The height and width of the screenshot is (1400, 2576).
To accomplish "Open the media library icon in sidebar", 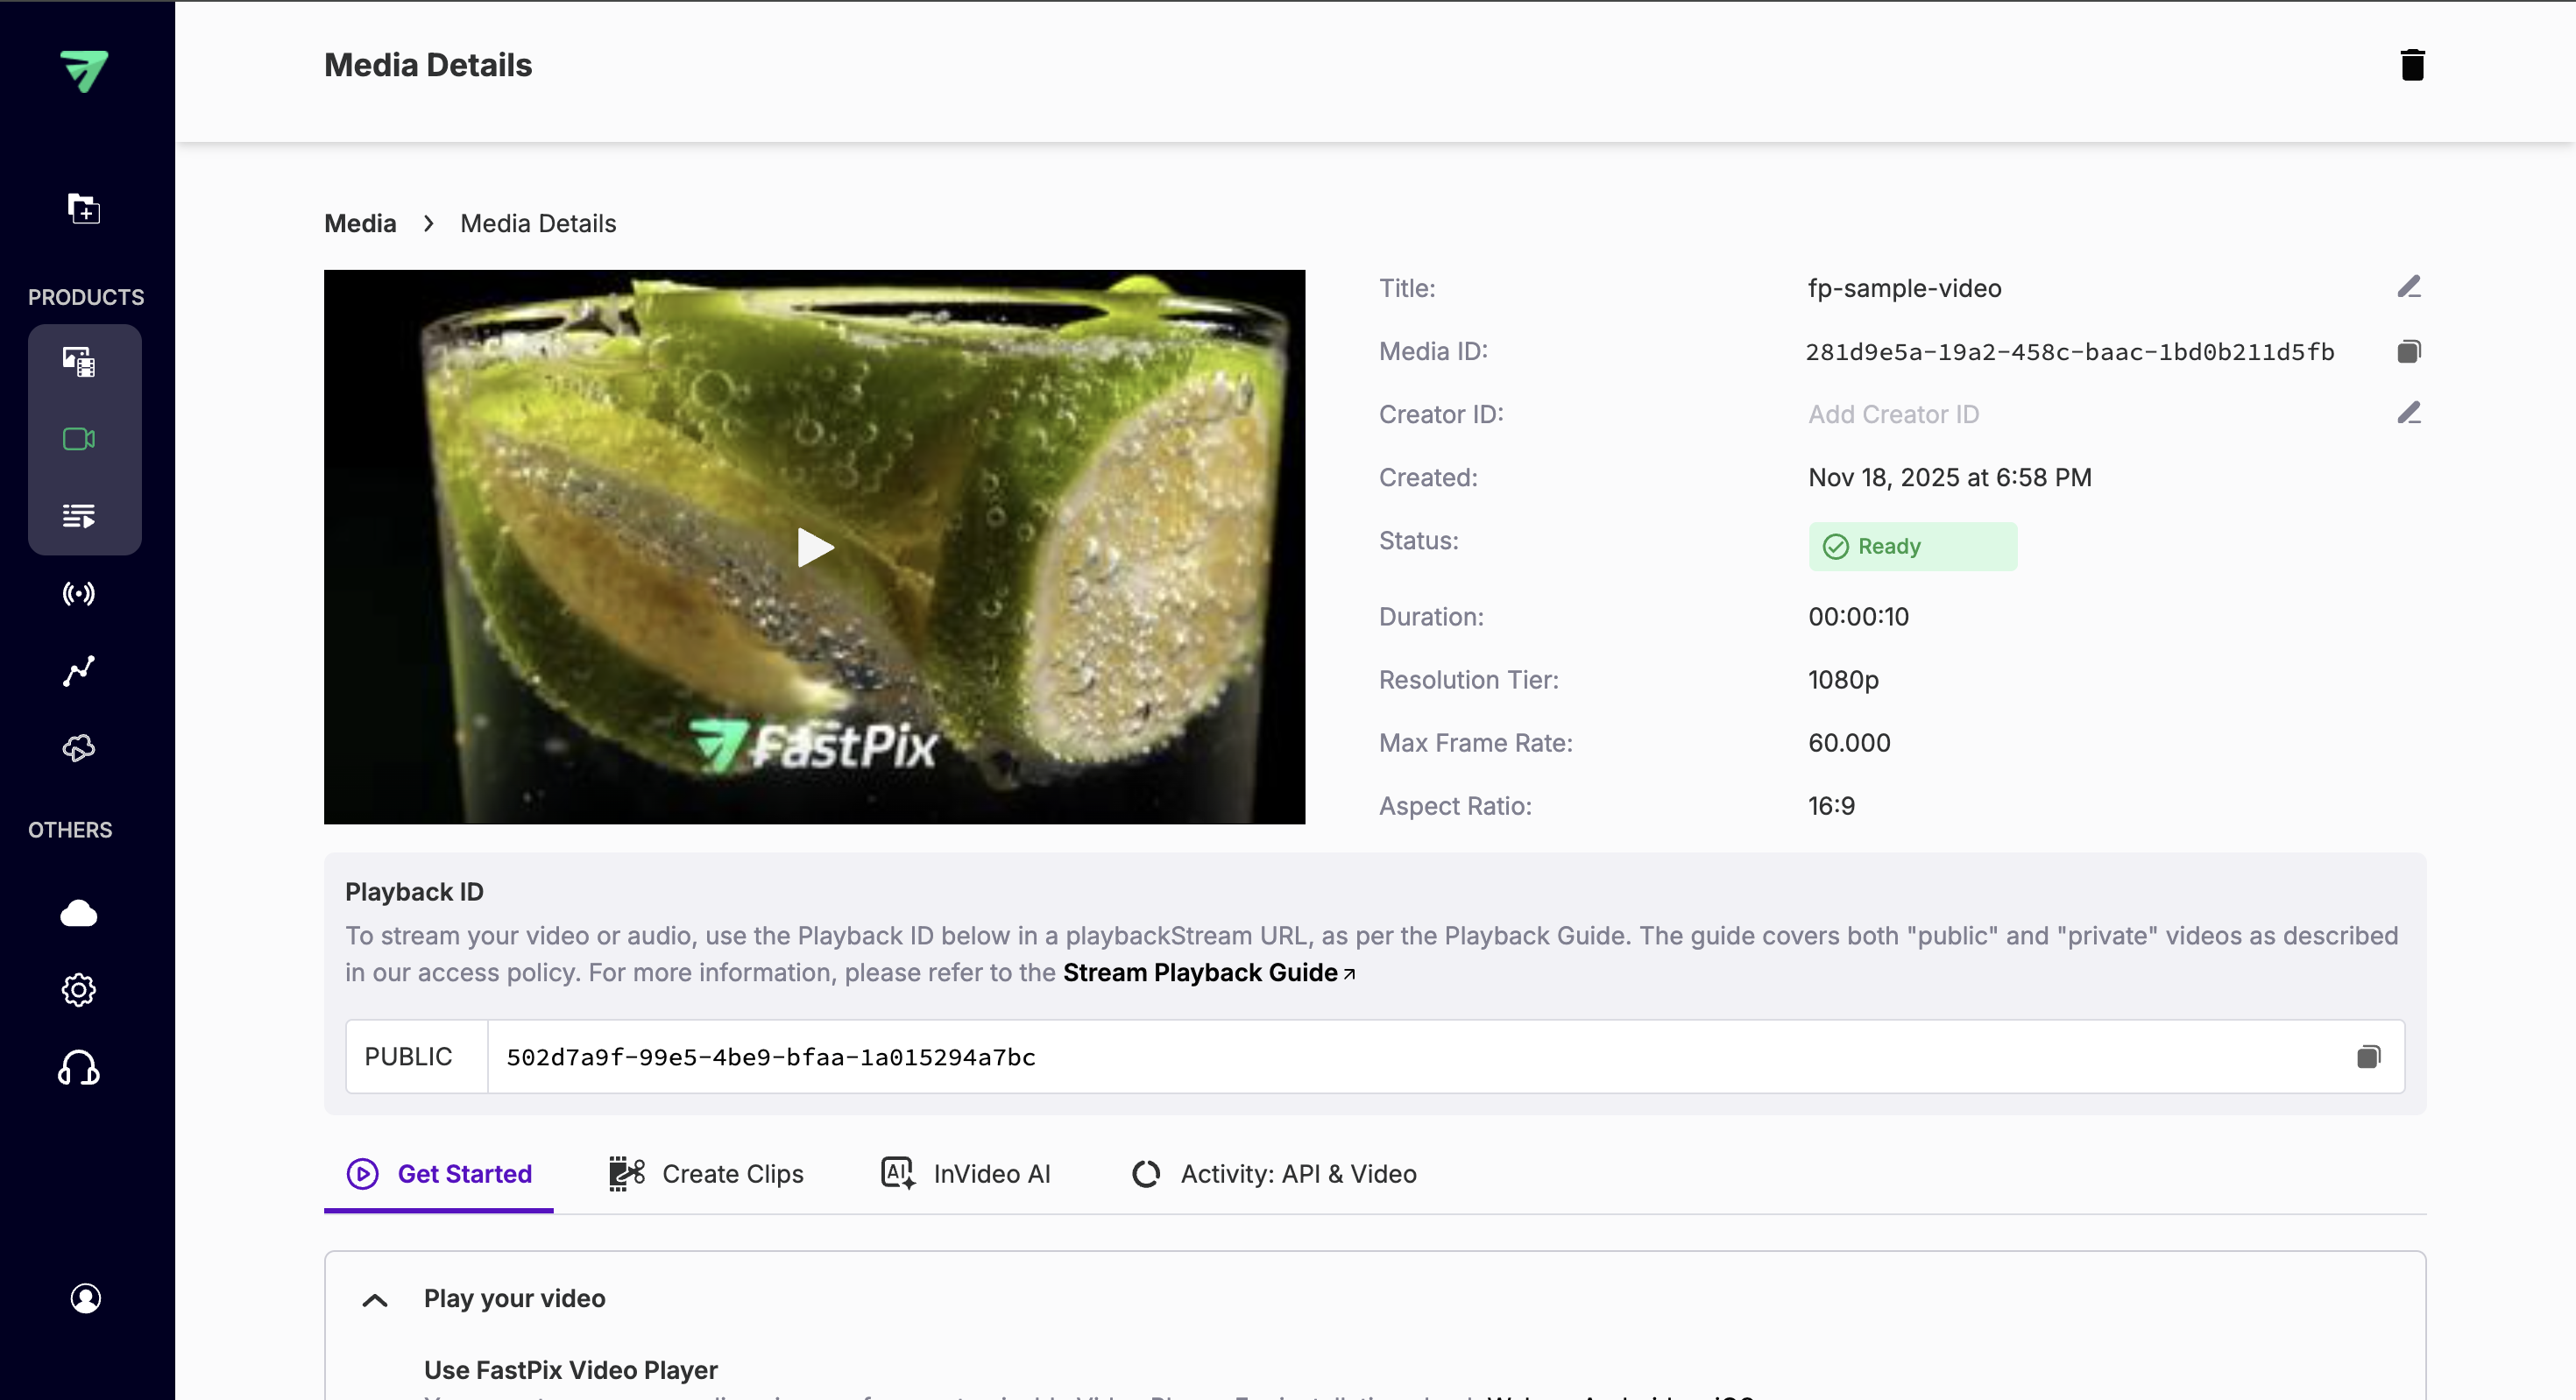I will point(77,362).
